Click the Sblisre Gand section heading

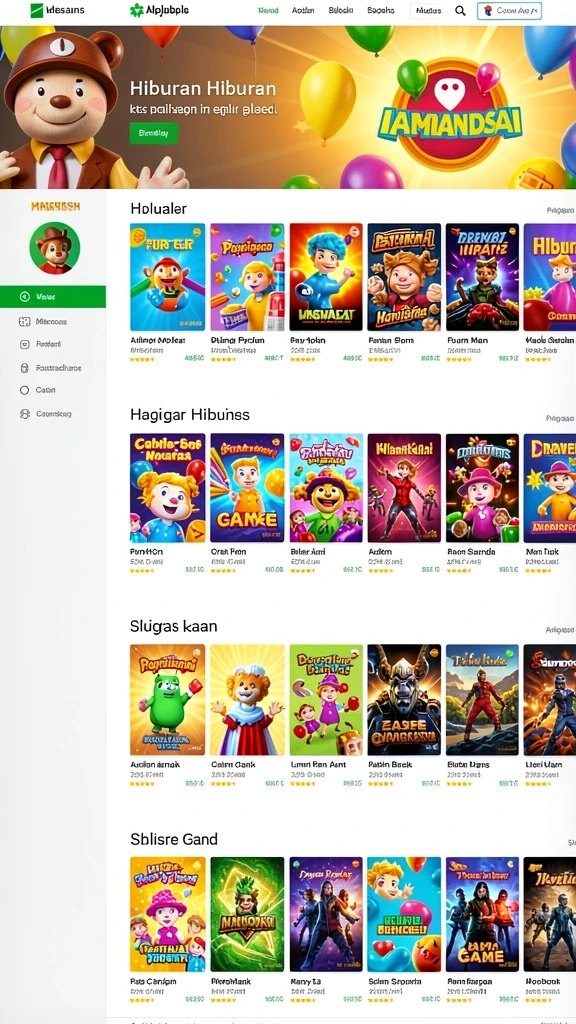click(x=174, y=839)
